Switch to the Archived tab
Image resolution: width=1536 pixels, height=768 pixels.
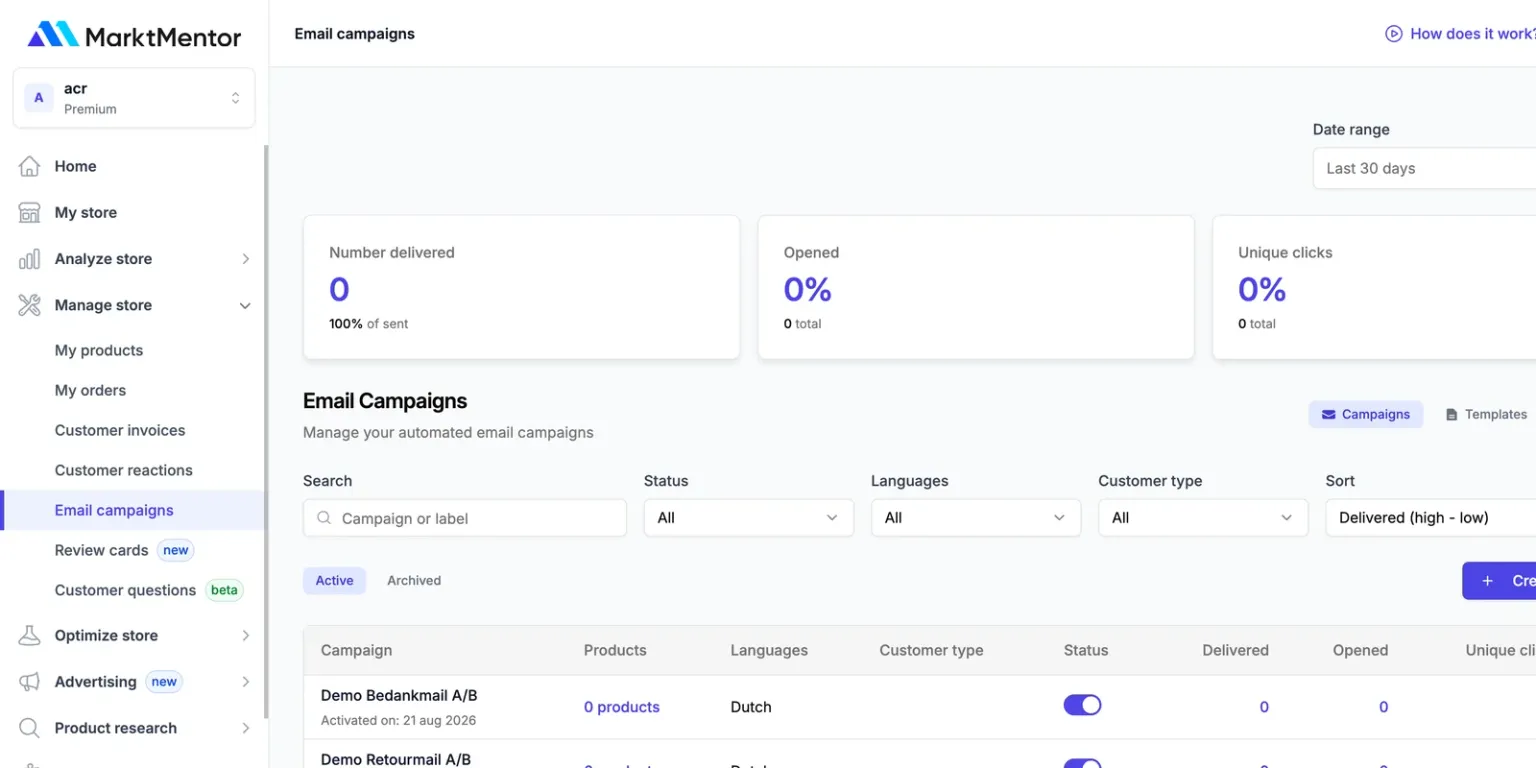coord(414,581)
